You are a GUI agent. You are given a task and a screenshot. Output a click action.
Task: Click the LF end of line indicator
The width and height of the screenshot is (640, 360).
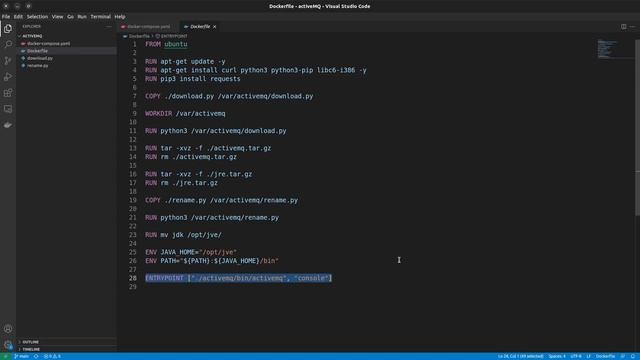coord(589,356)
